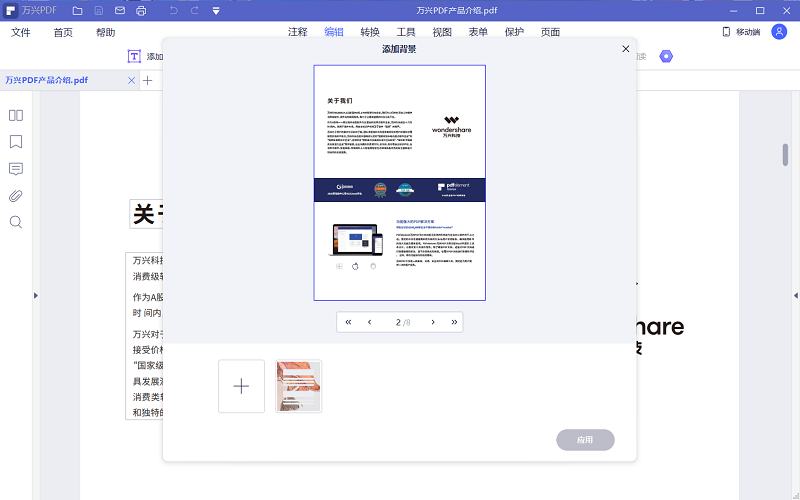Go to next page in preview
The width and height of the screenshot is (800, 500).
click(433, 322)
